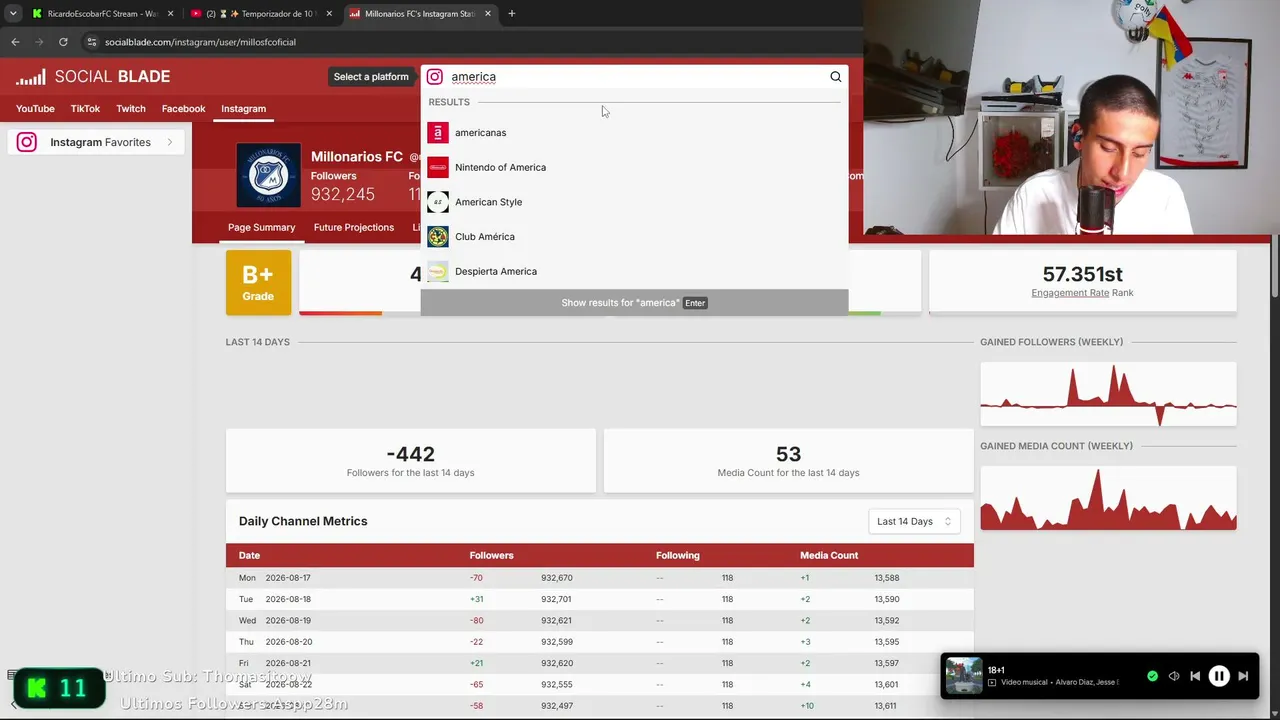Click the page vertical scrollbar
Screen dimensions: 1280x720
click(1275, 267)
